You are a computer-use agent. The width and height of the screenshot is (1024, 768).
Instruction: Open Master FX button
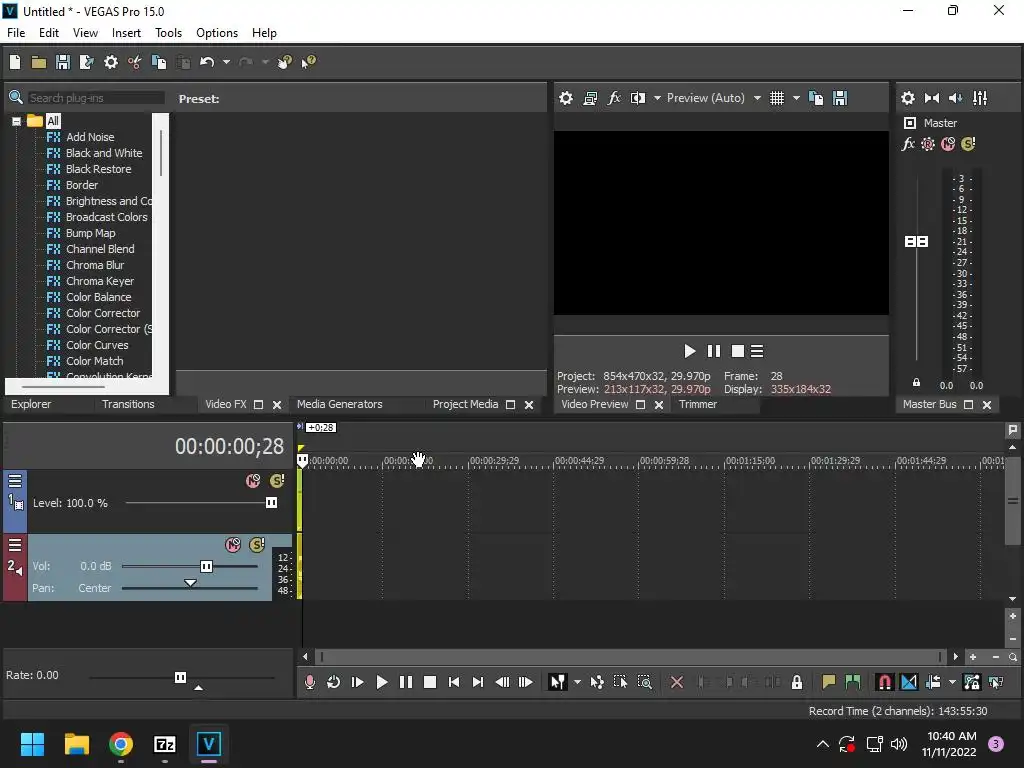pos(908,144)
